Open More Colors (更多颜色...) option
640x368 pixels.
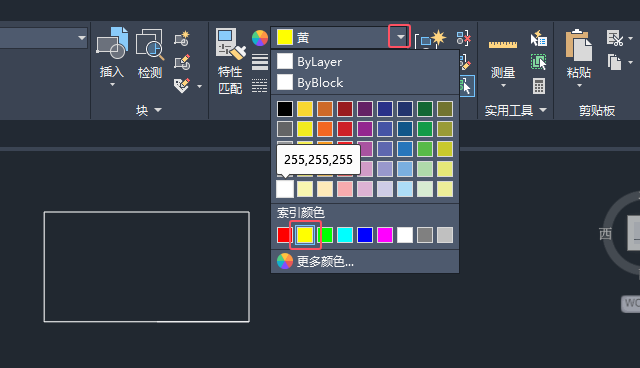tap(365, 261)
